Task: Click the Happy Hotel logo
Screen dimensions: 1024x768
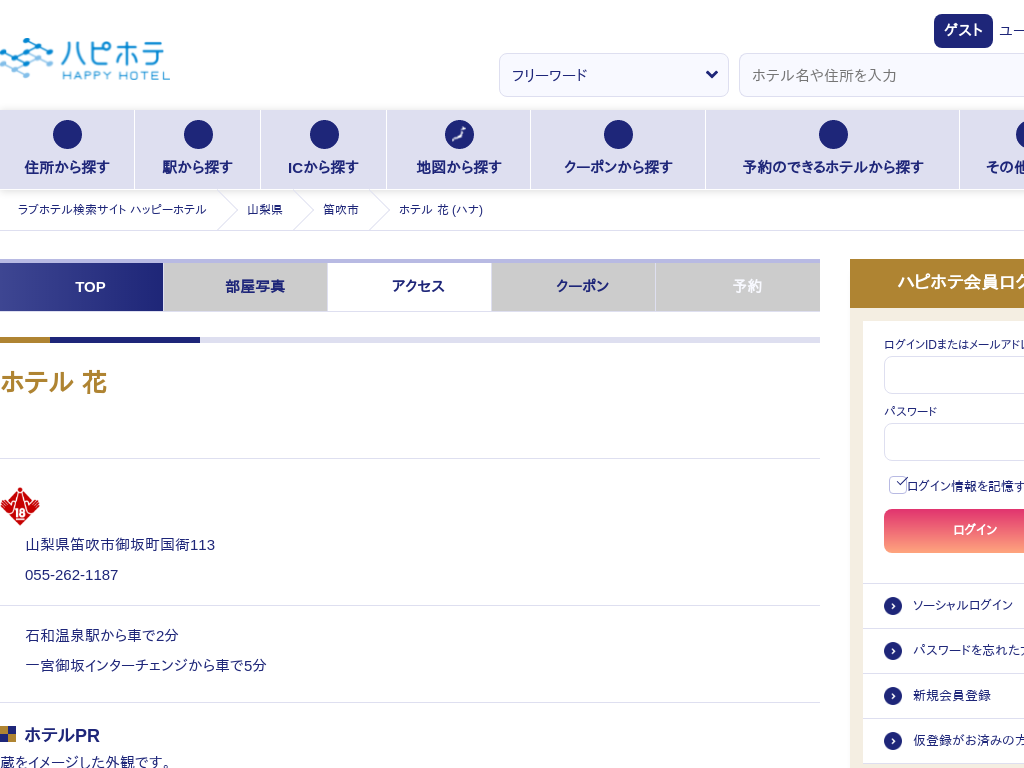Action: pyautogui.click(x=85, y=59)
